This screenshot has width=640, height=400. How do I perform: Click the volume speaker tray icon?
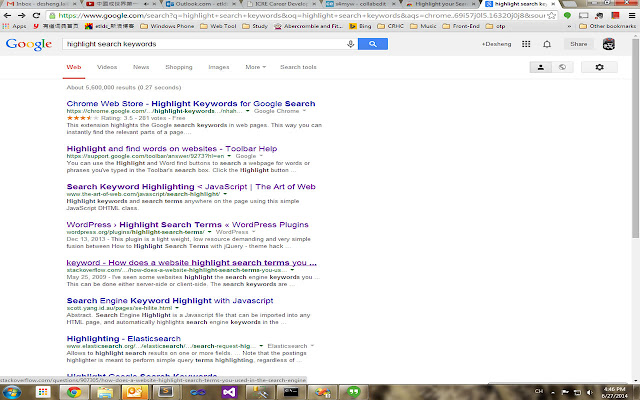tap(590, 392)
